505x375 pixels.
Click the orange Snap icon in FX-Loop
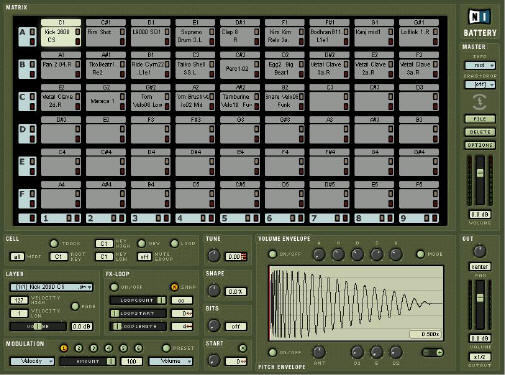point(174,287)
